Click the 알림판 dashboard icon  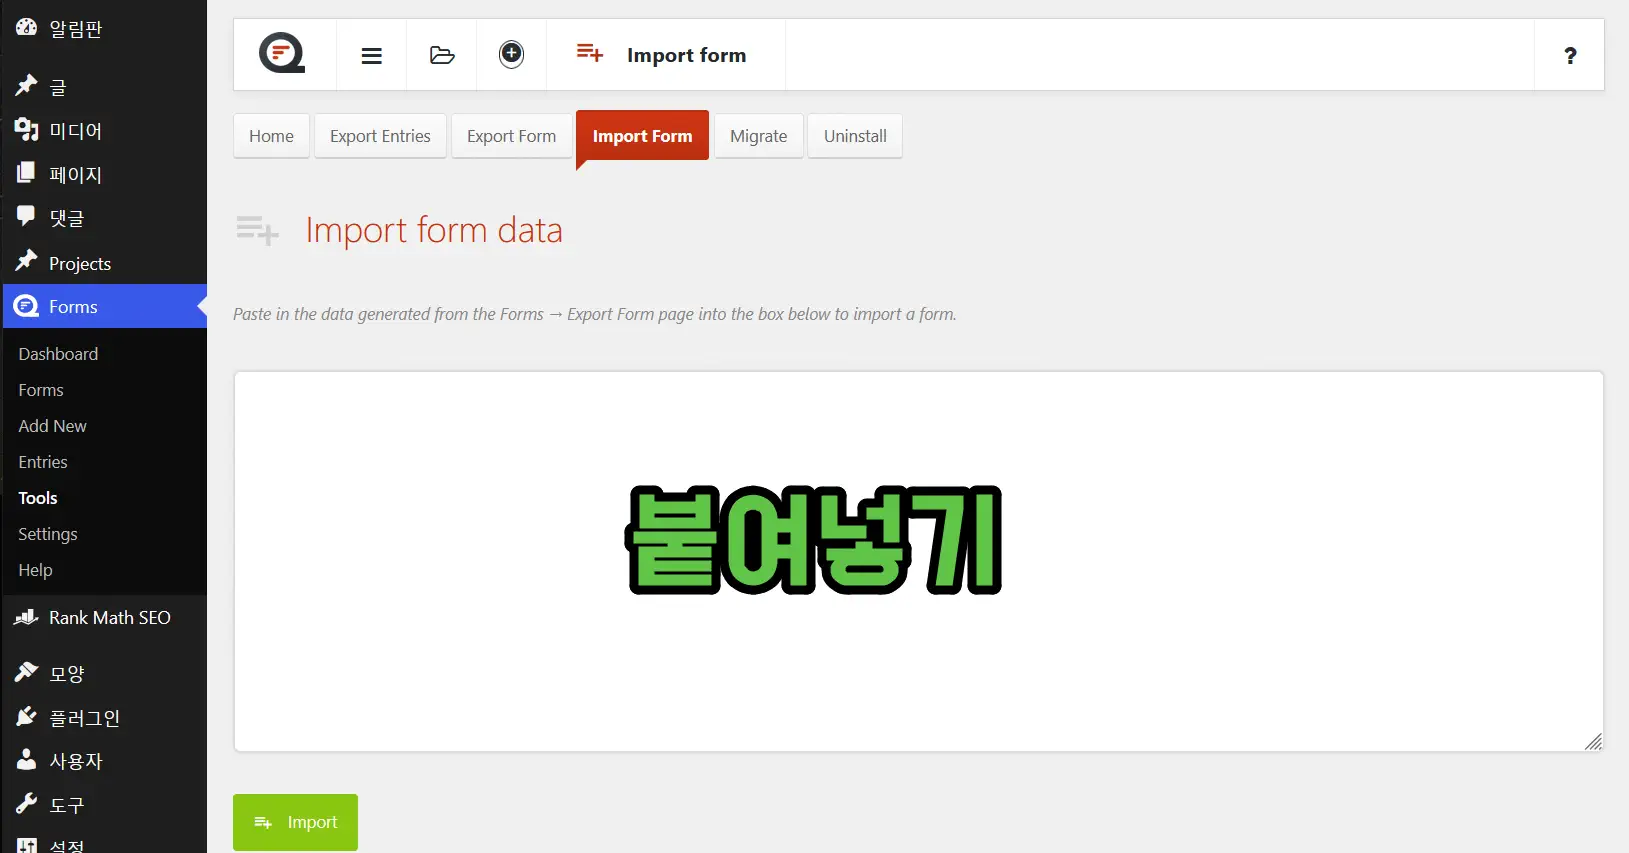tap(26, 28)
